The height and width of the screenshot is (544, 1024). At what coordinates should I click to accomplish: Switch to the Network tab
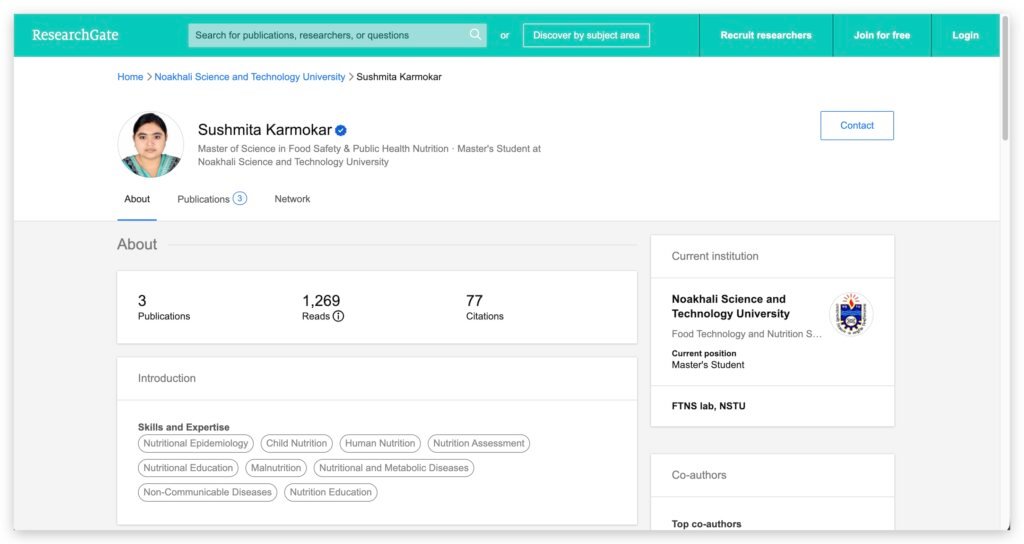pos(292,199)
